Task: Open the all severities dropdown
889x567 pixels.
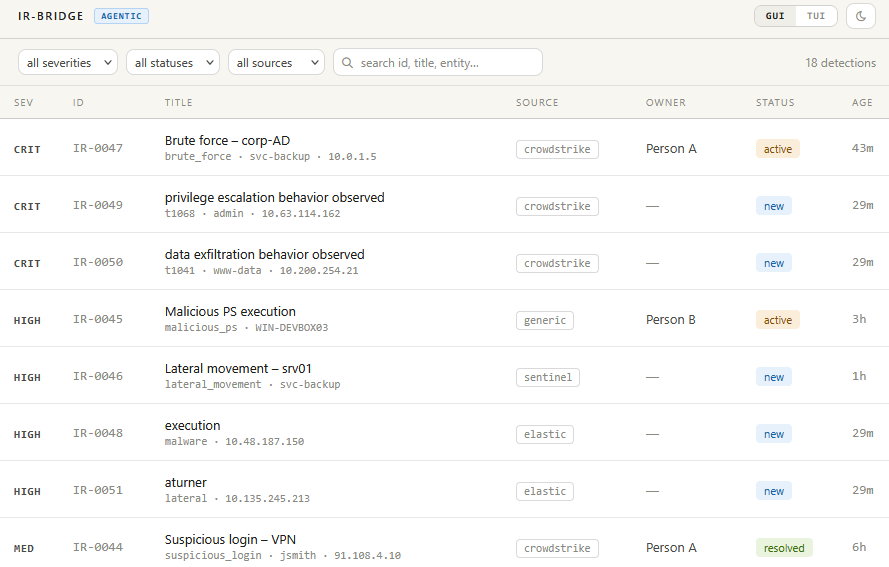Action: pyautogui.click(x=68, y=62)
